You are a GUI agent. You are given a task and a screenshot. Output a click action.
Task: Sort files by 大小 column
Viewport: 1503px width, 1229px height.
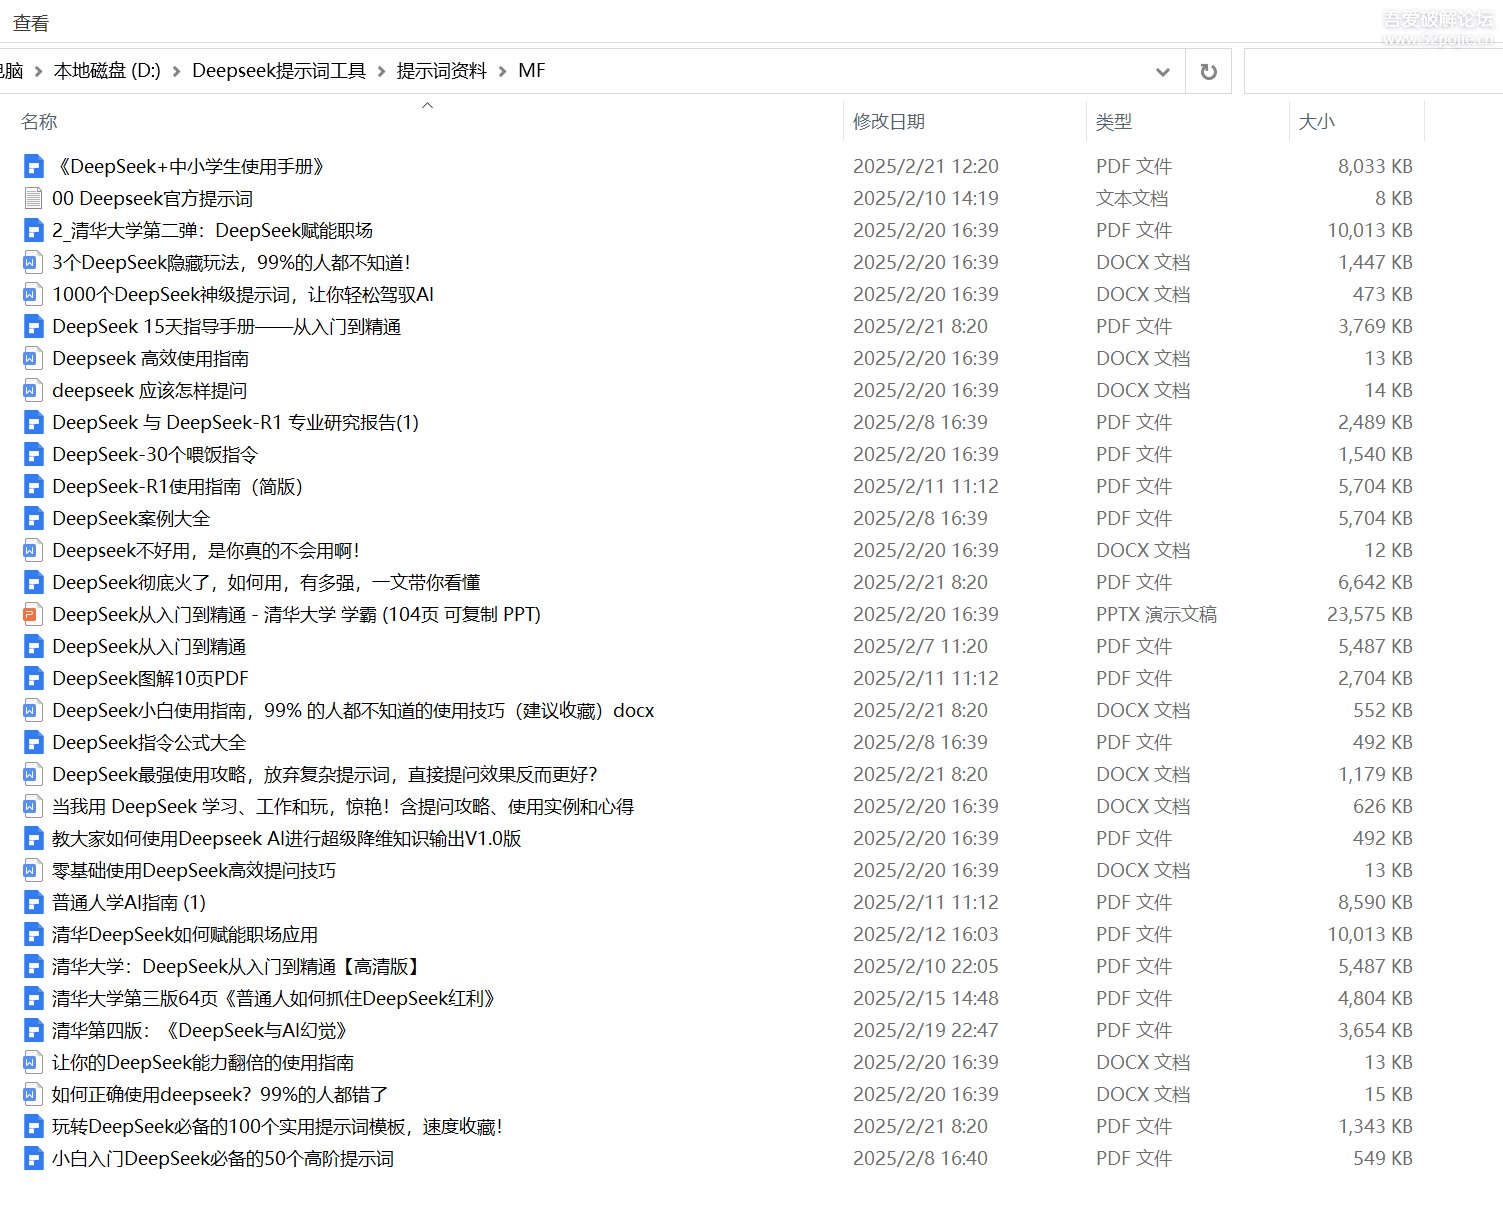(1316, 121)
